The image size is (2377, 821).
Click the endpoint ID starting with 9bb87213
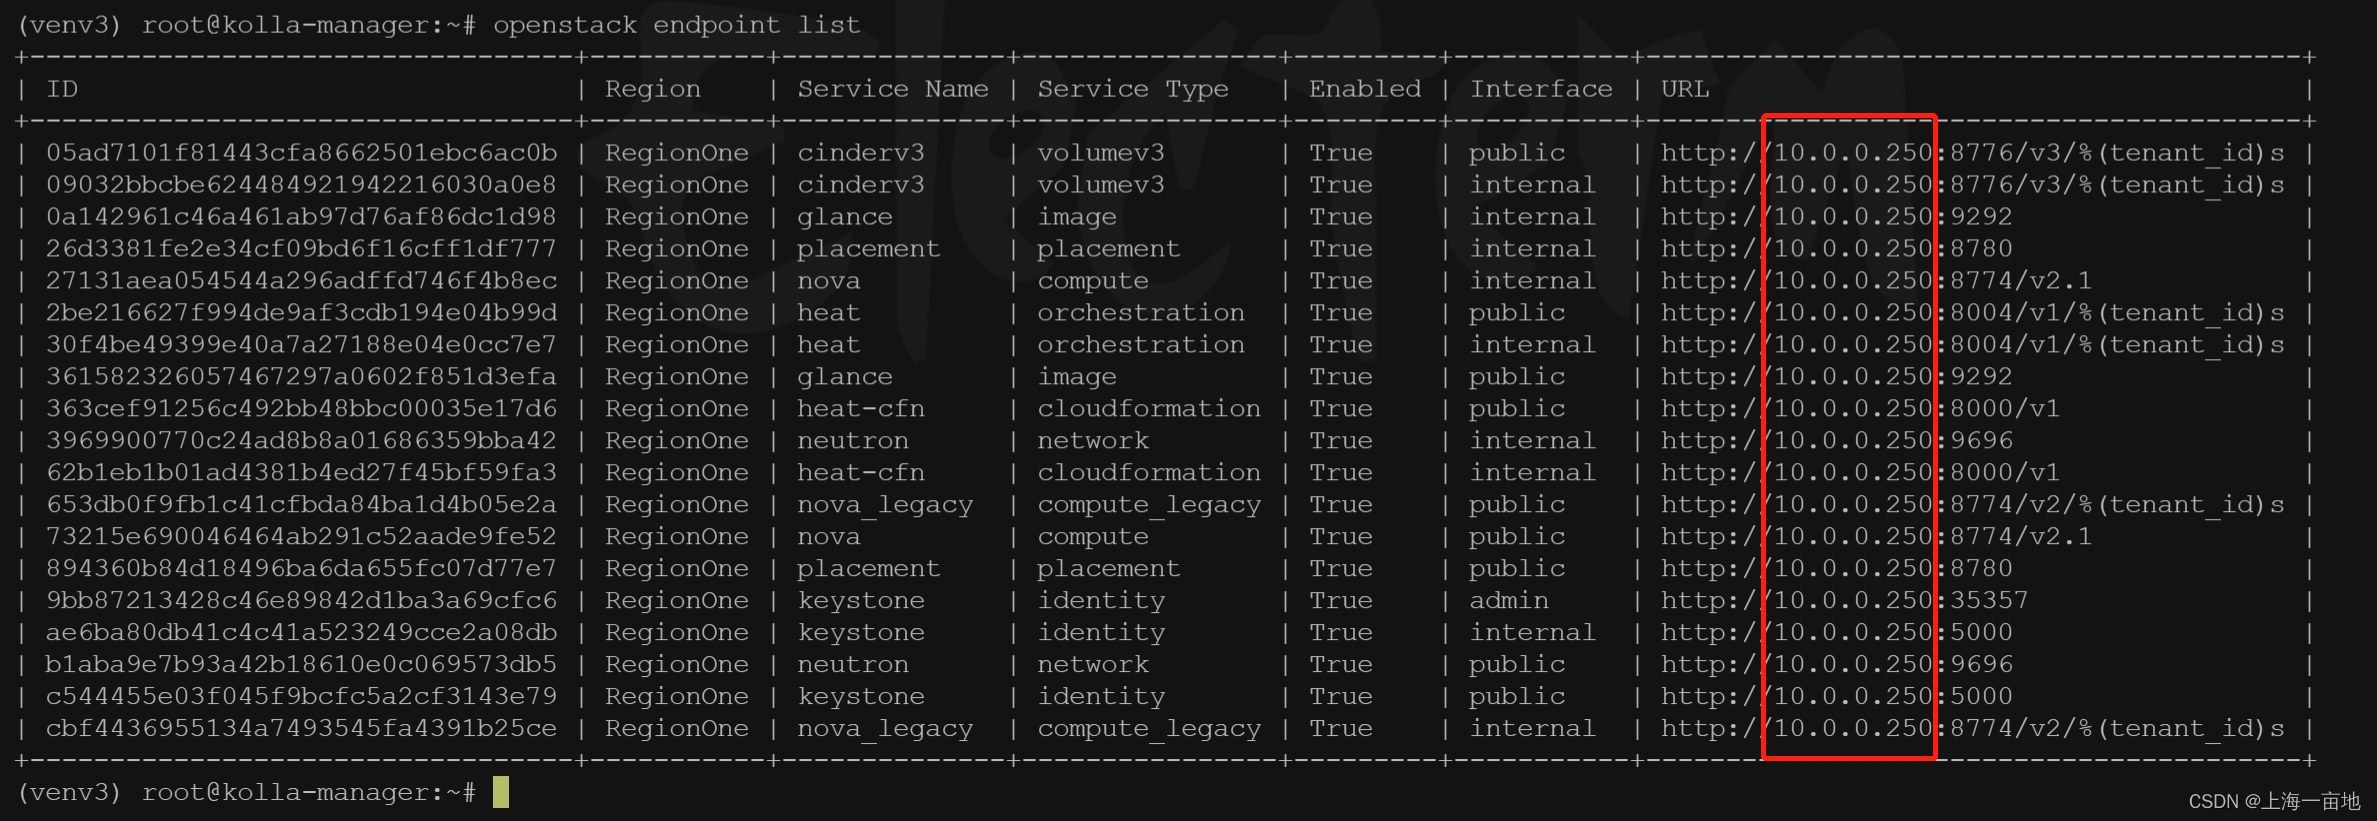[x=301, y=600]
